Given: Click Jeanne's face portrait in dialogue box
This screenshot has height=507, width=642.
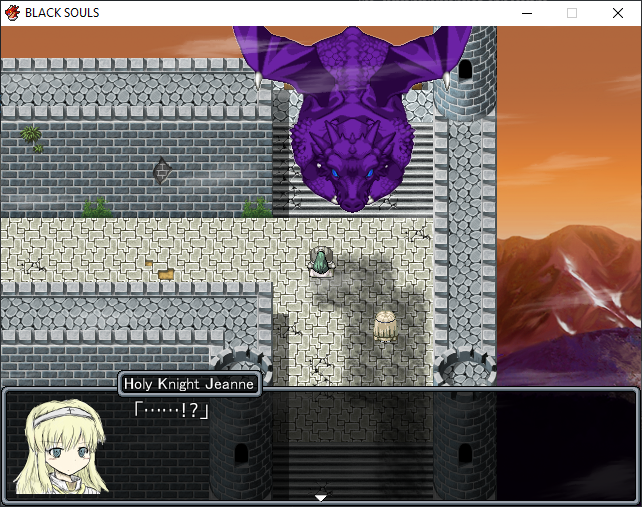Looking at the screenshot, I should pyautogui.click(x=61, y=446).
